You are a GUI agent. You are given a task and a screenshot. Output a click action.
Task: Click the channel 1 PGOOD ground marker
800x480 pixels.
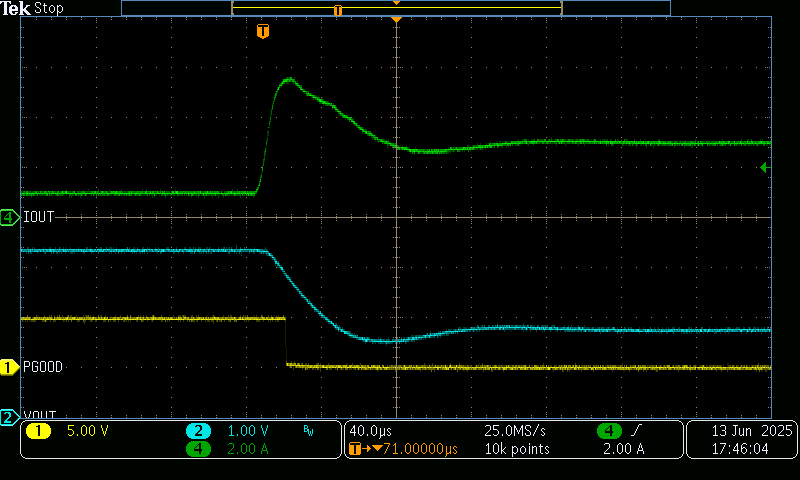click(x=9, y=367)
